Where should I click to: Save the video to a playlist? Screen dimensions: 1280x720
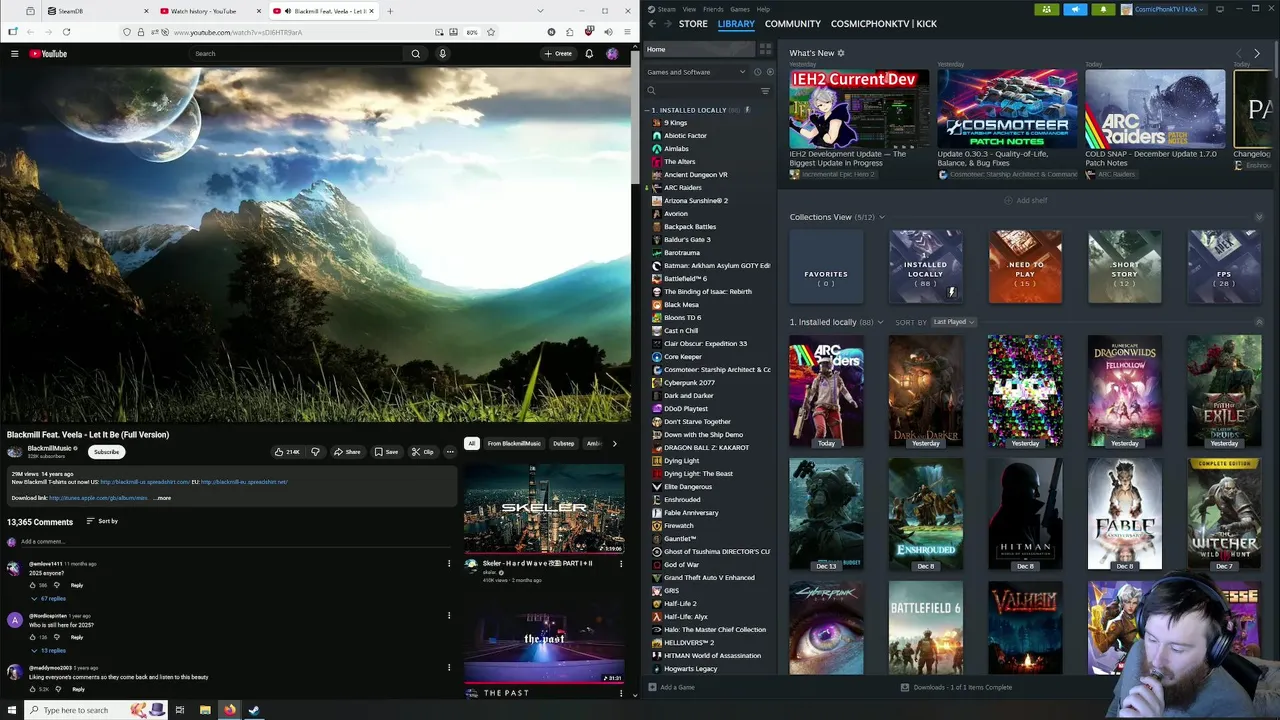point(386,452)
